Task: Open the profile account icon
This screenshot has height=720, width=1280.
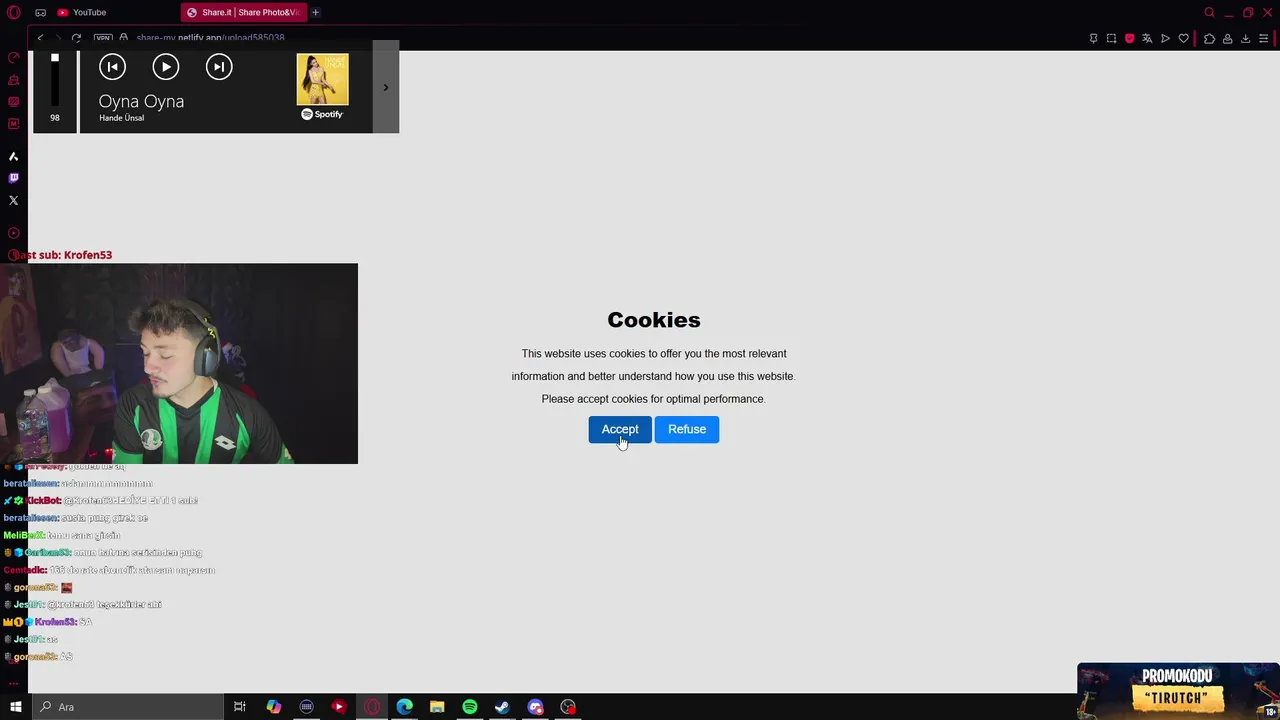Action: (x=1227, y=38)
